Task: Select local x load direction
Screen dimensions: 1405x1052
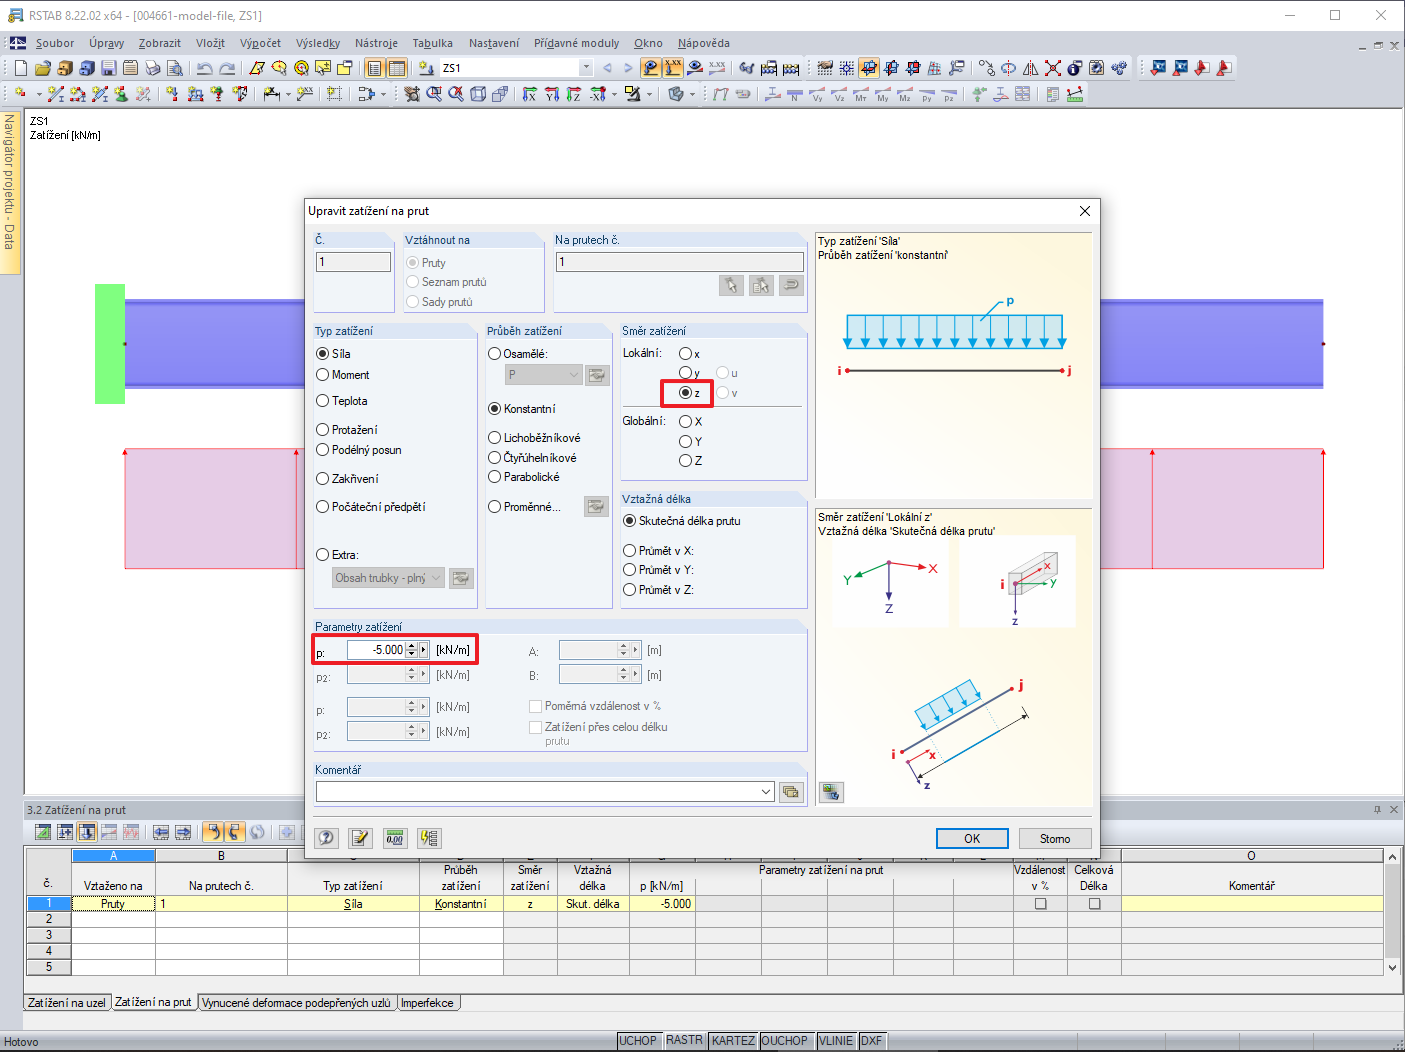Action: [690, 354]
